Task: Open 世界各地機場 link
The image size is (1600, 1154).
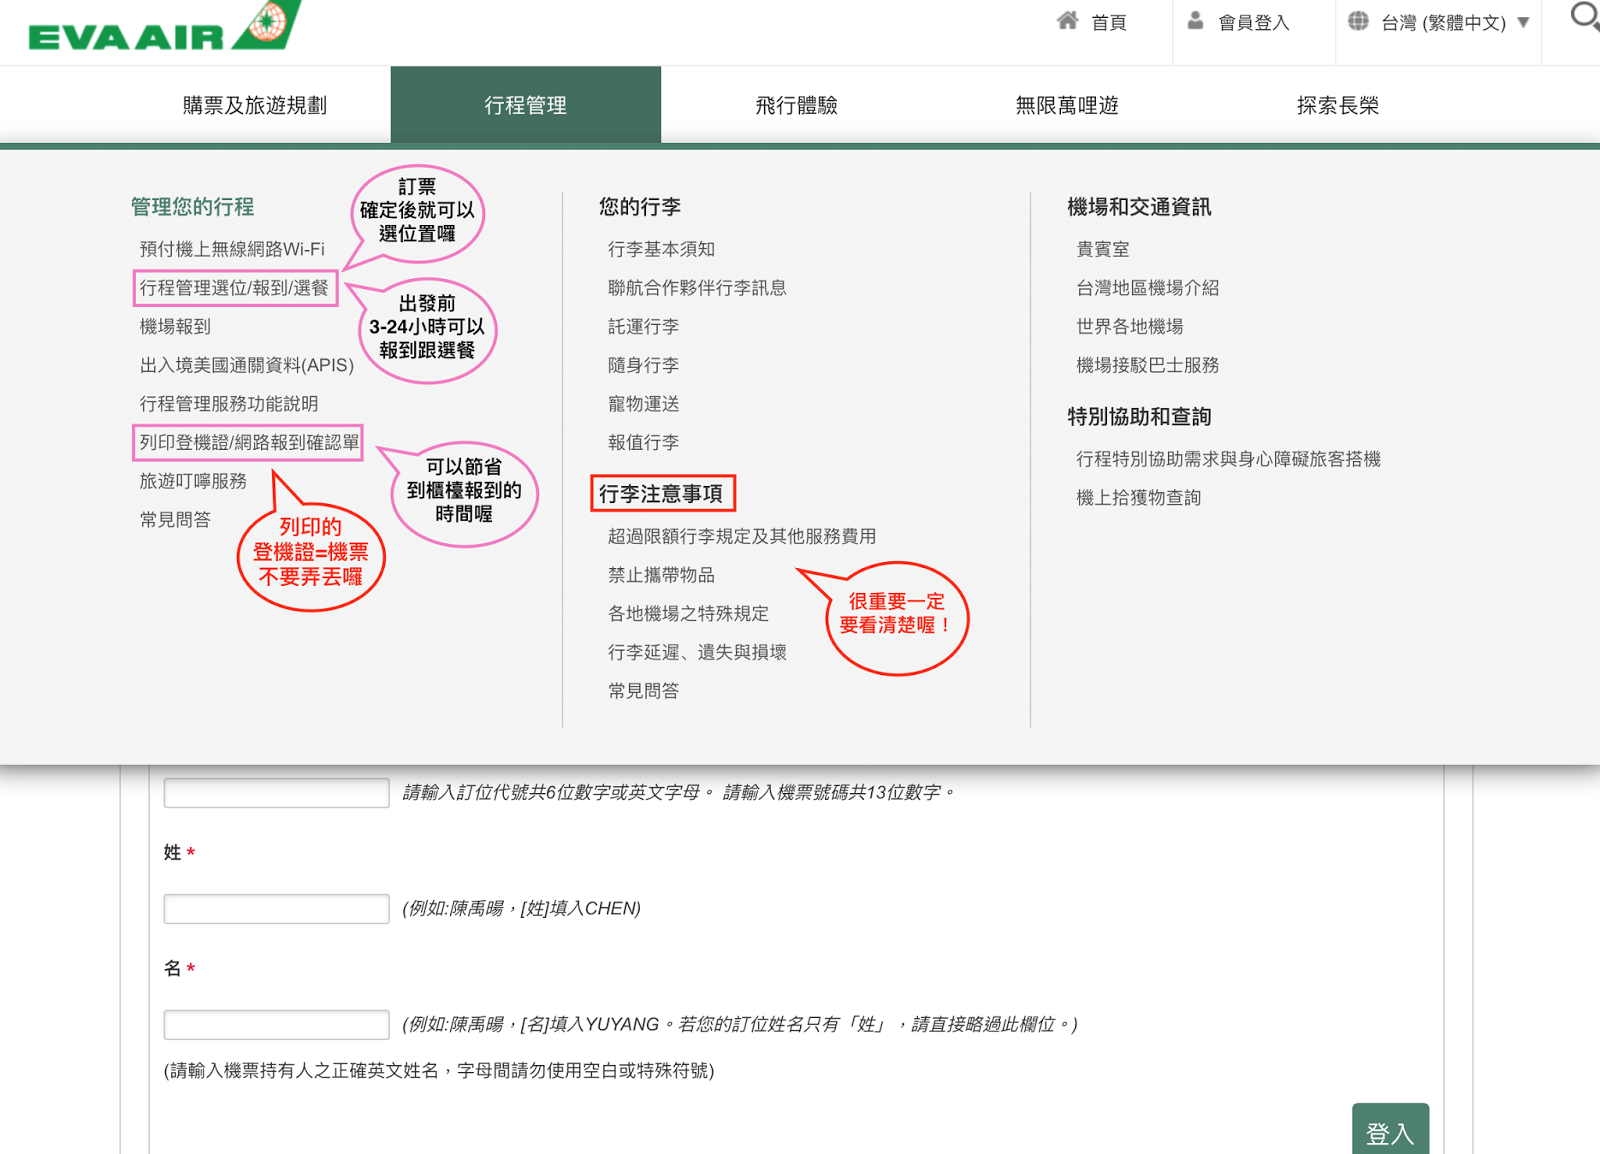Action: [x=1129, y=327]
